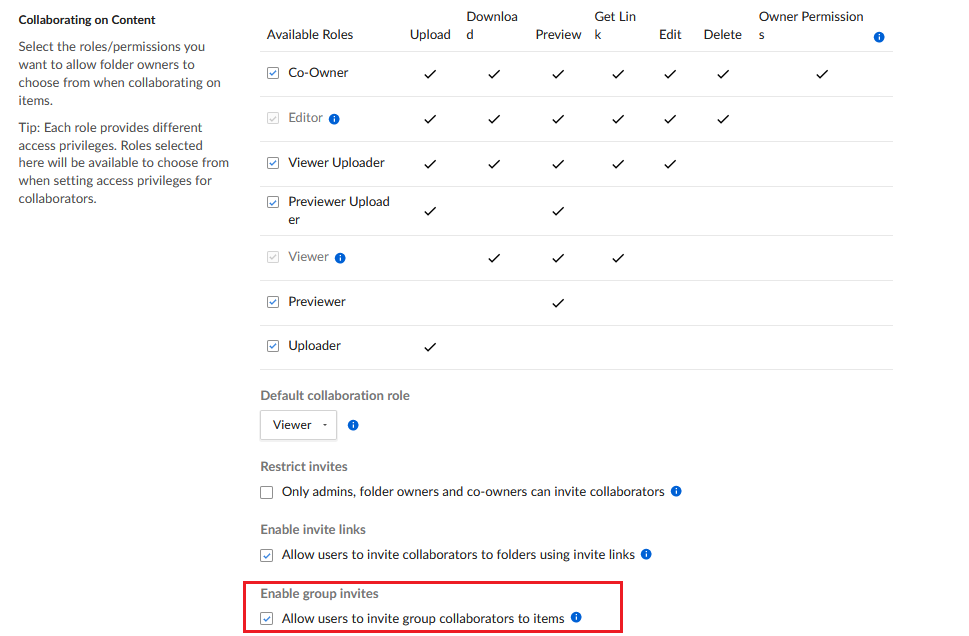
Task: Uncheck the Previewer role checkbox
Action: pos(273,302)
